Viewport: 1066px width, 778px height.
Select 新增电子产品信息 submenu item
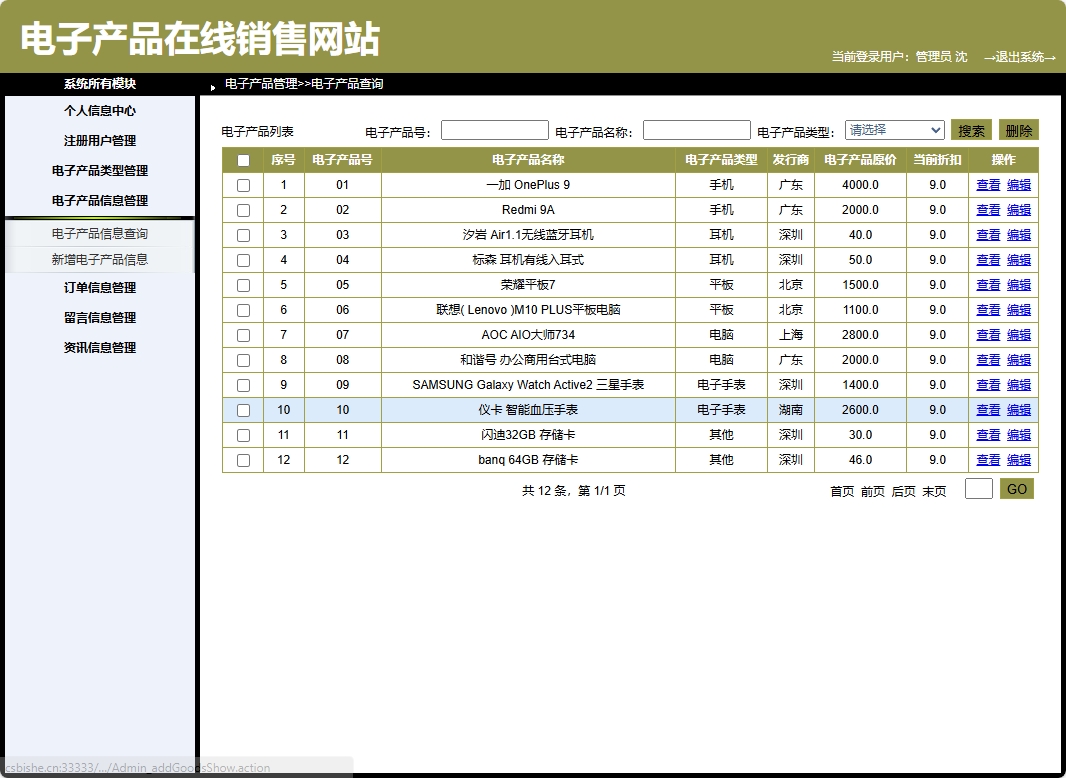coord(100,258)
